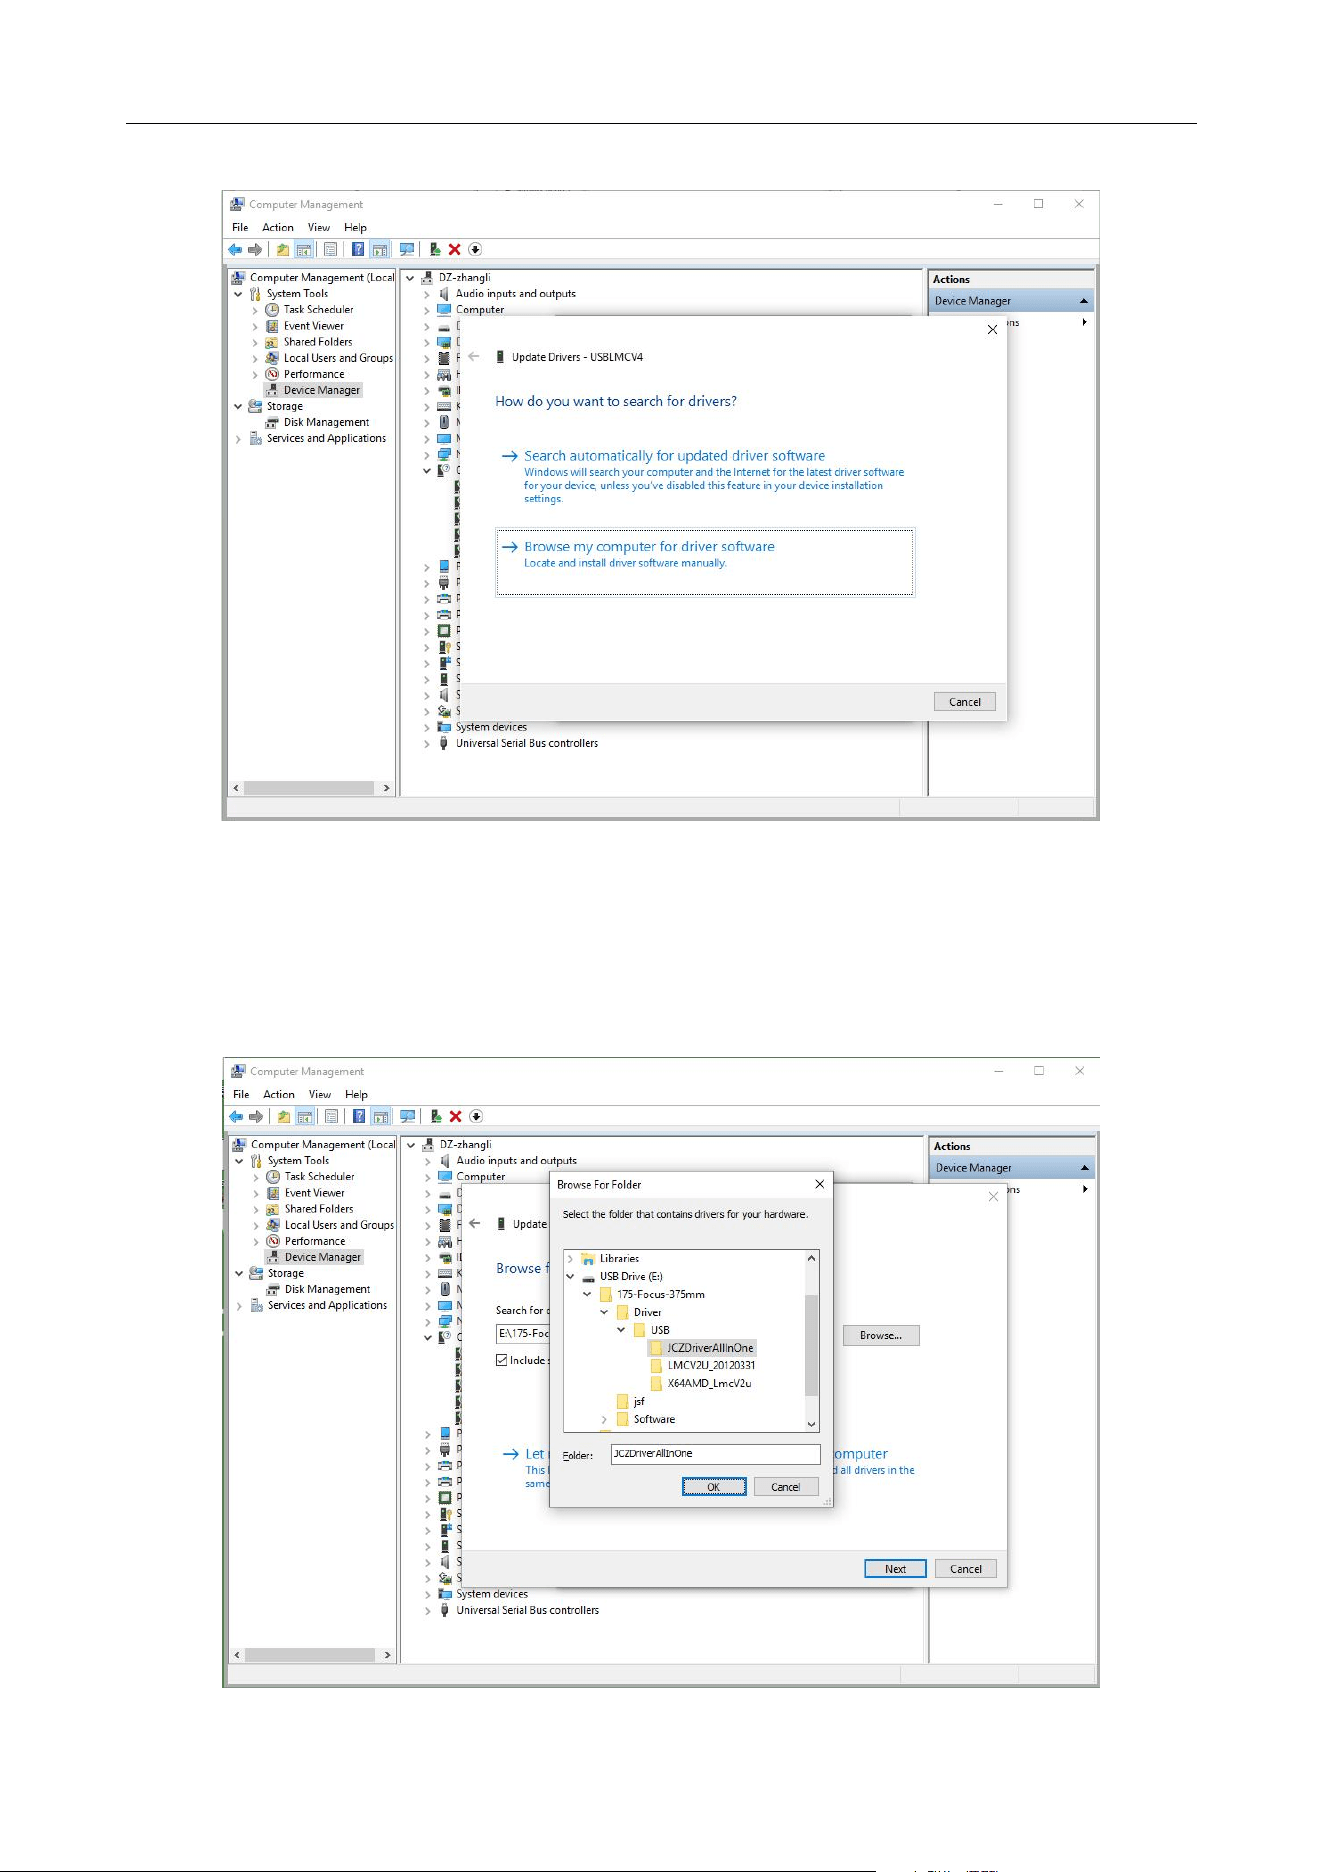Screen dimensions: 1324x1872
Task: Expand the Software folder in Browse For Folder
Action: tap(604, 1420)
